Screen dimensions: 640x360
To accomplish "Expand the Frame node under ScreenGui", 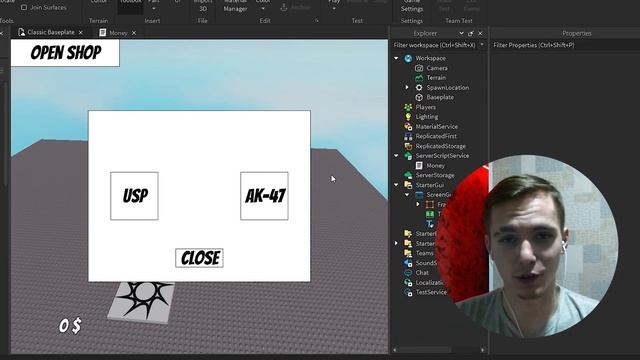I will point(418,204).
